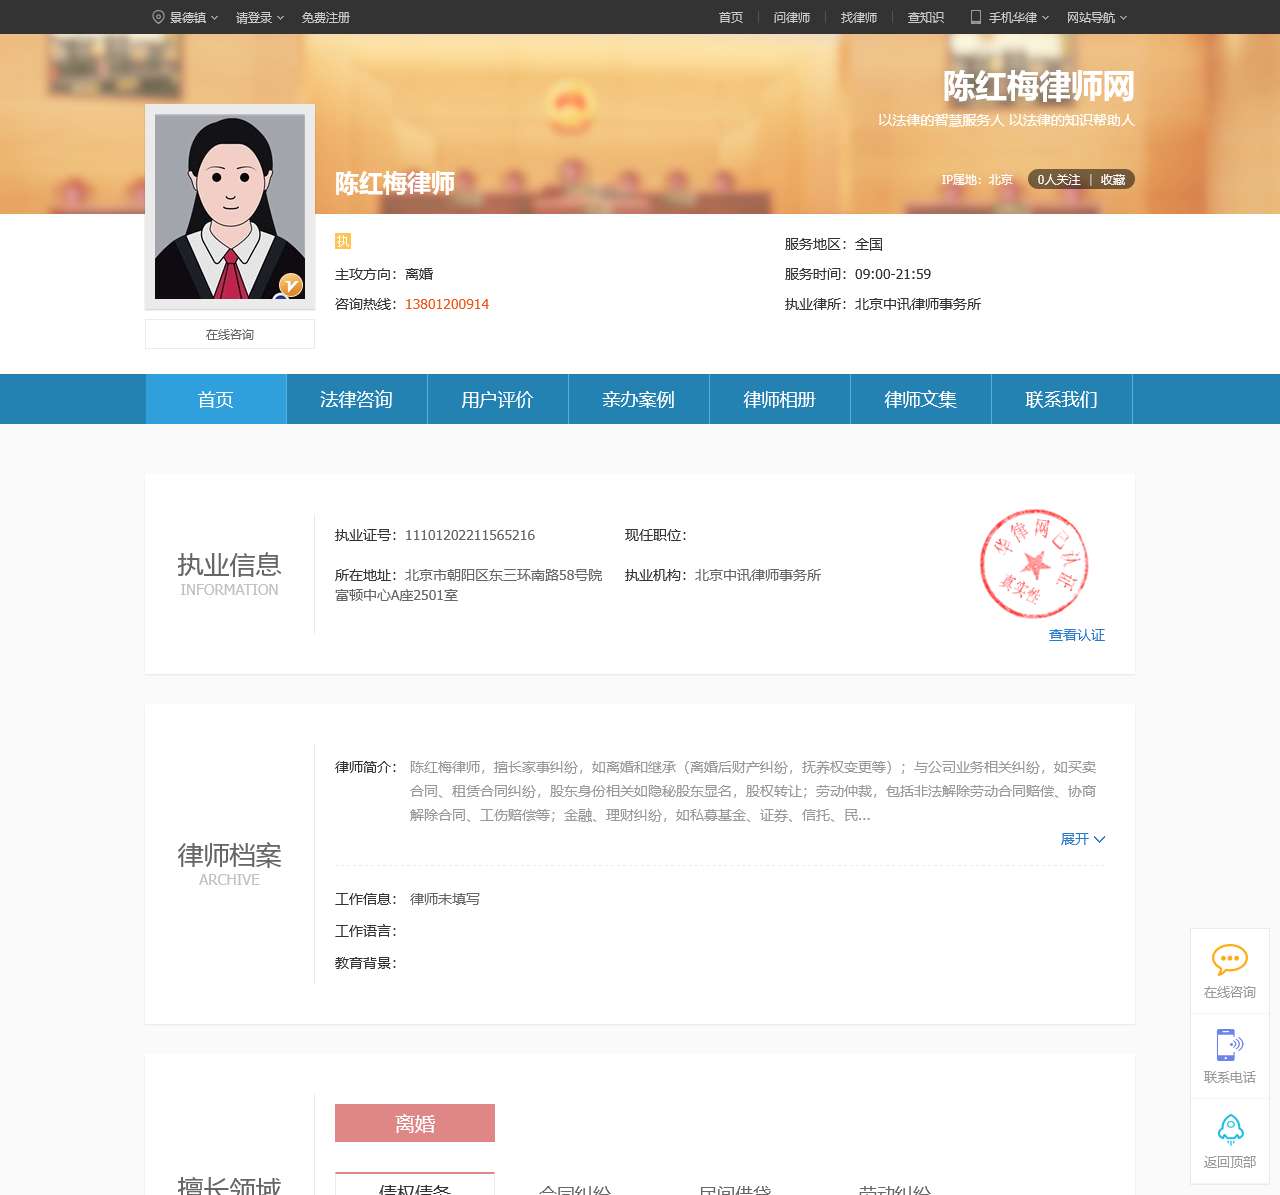Click the mobile phone icon beside 手机华律
The image size is (1280, 1195).
point(975,17)
